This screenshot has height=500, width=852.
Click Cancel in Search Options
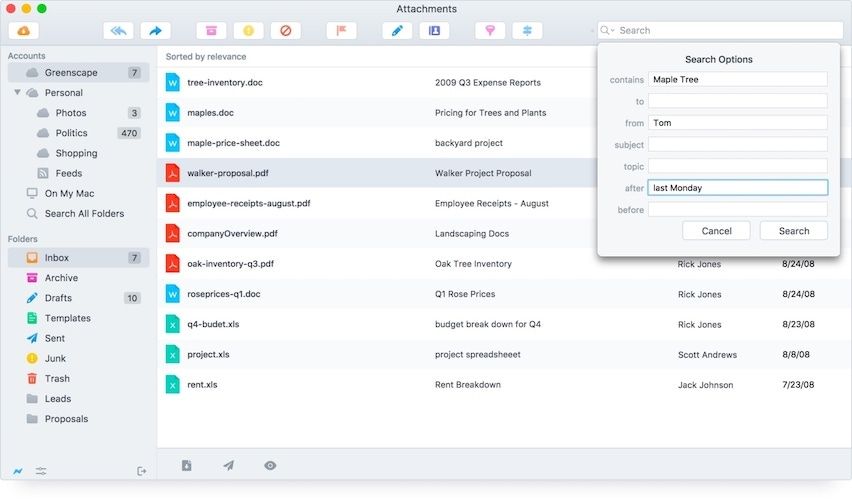click(716, 231)
